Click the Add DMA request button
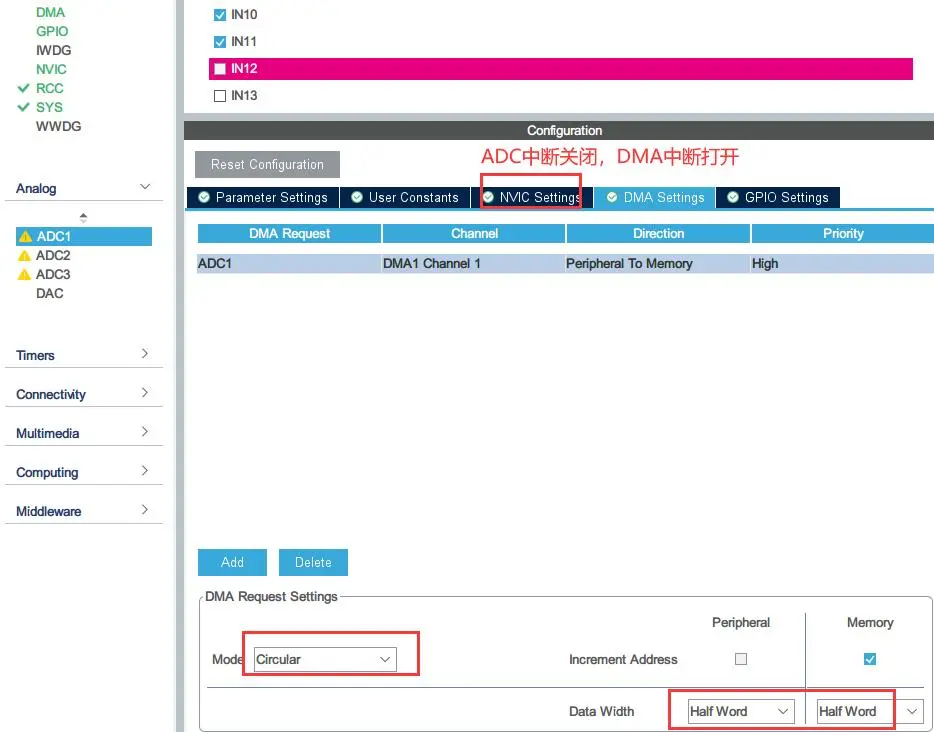The image size is (934, 732). [232, 562]
